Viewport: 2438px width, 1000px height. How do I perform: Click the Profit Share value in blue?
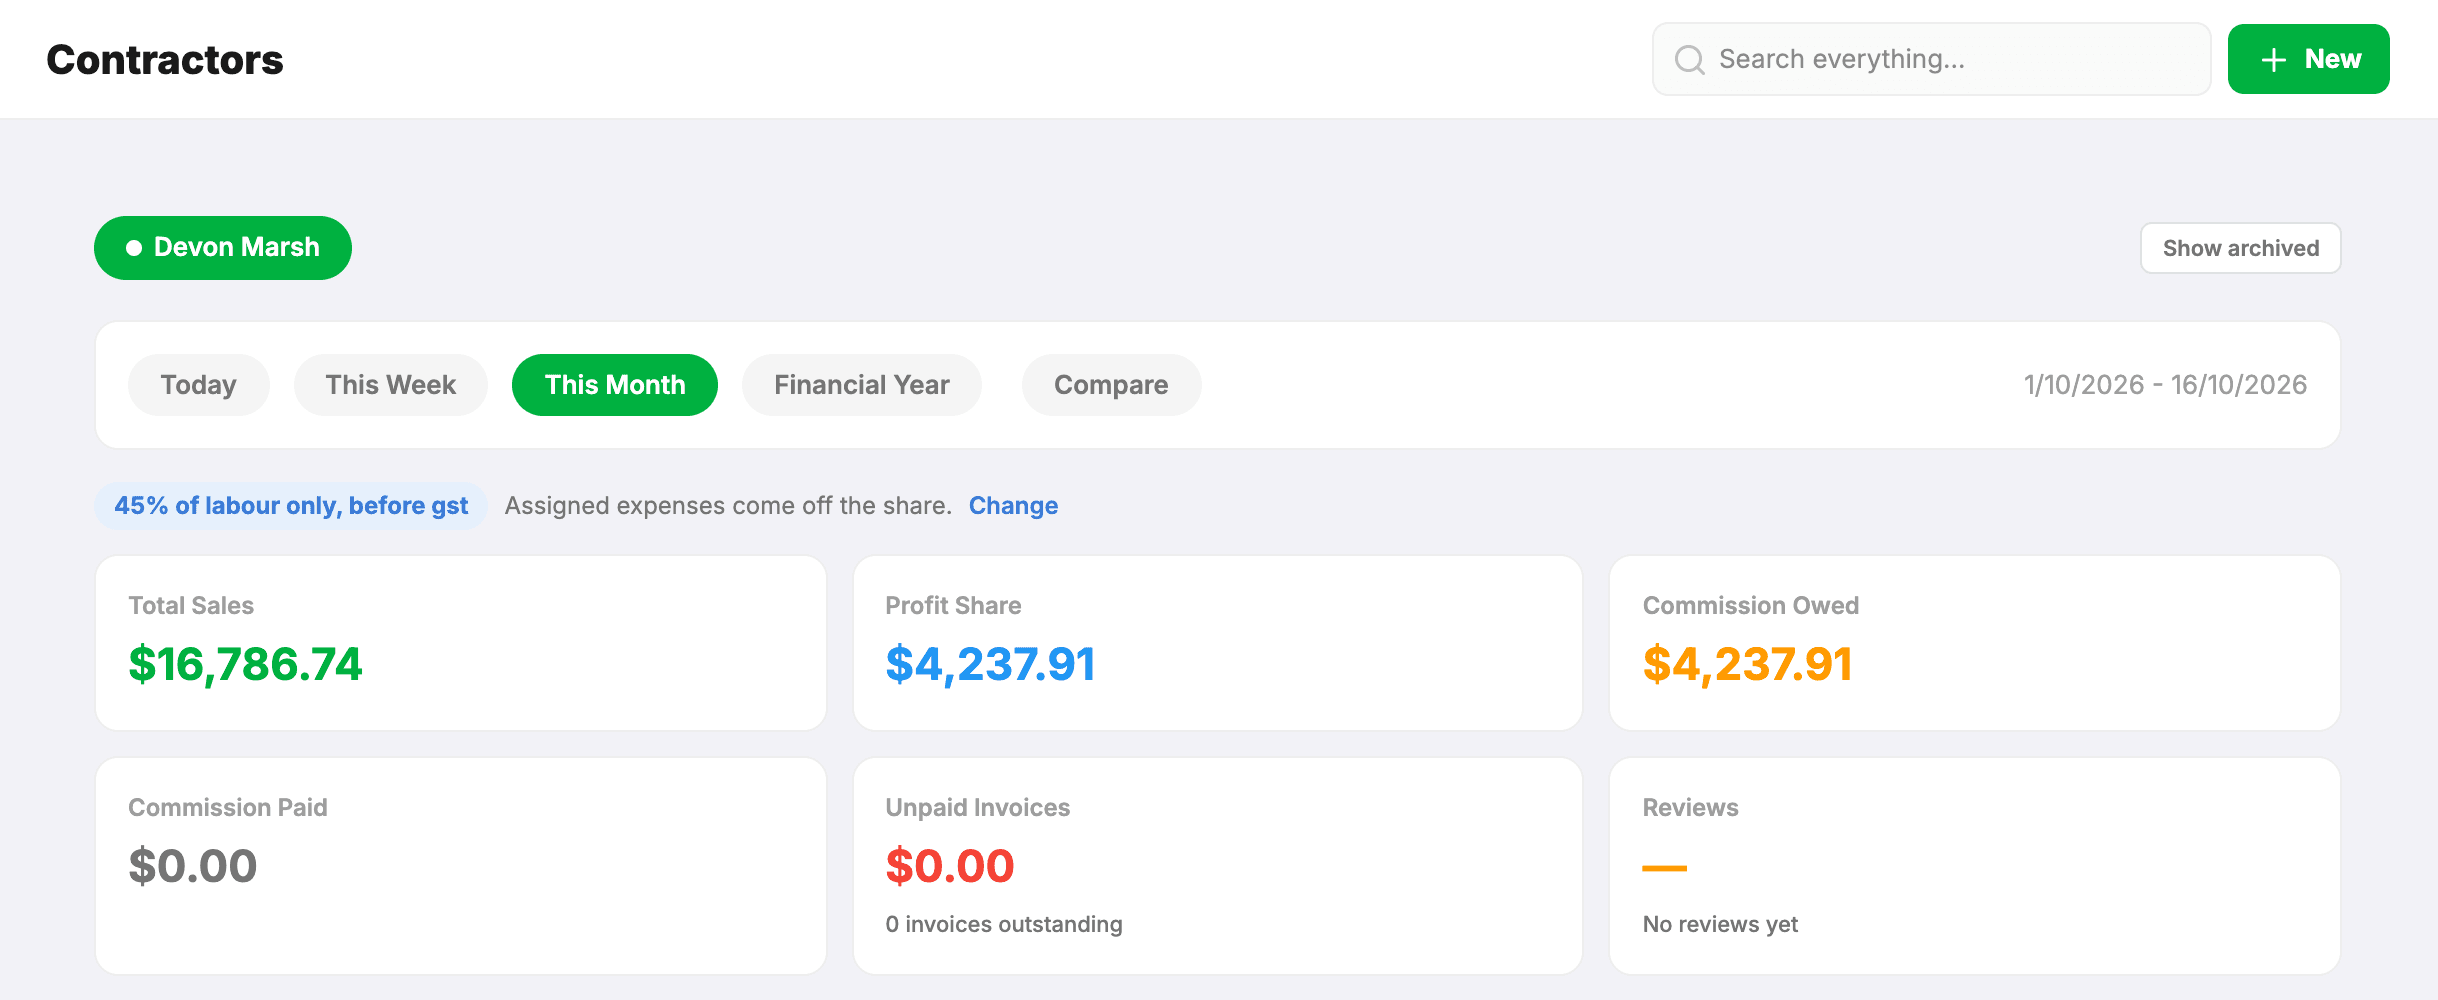tap(990, 665)
